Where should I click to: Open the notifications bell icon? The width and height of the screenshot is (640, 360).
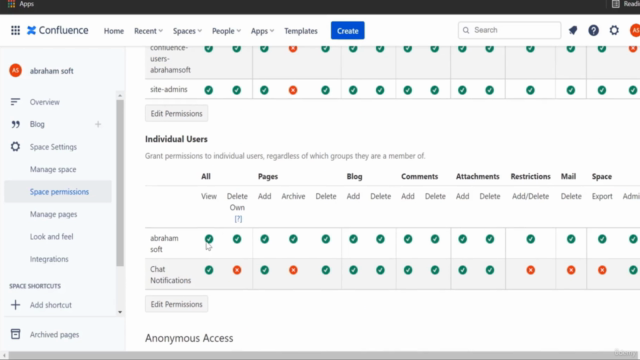tap(573, 30)
